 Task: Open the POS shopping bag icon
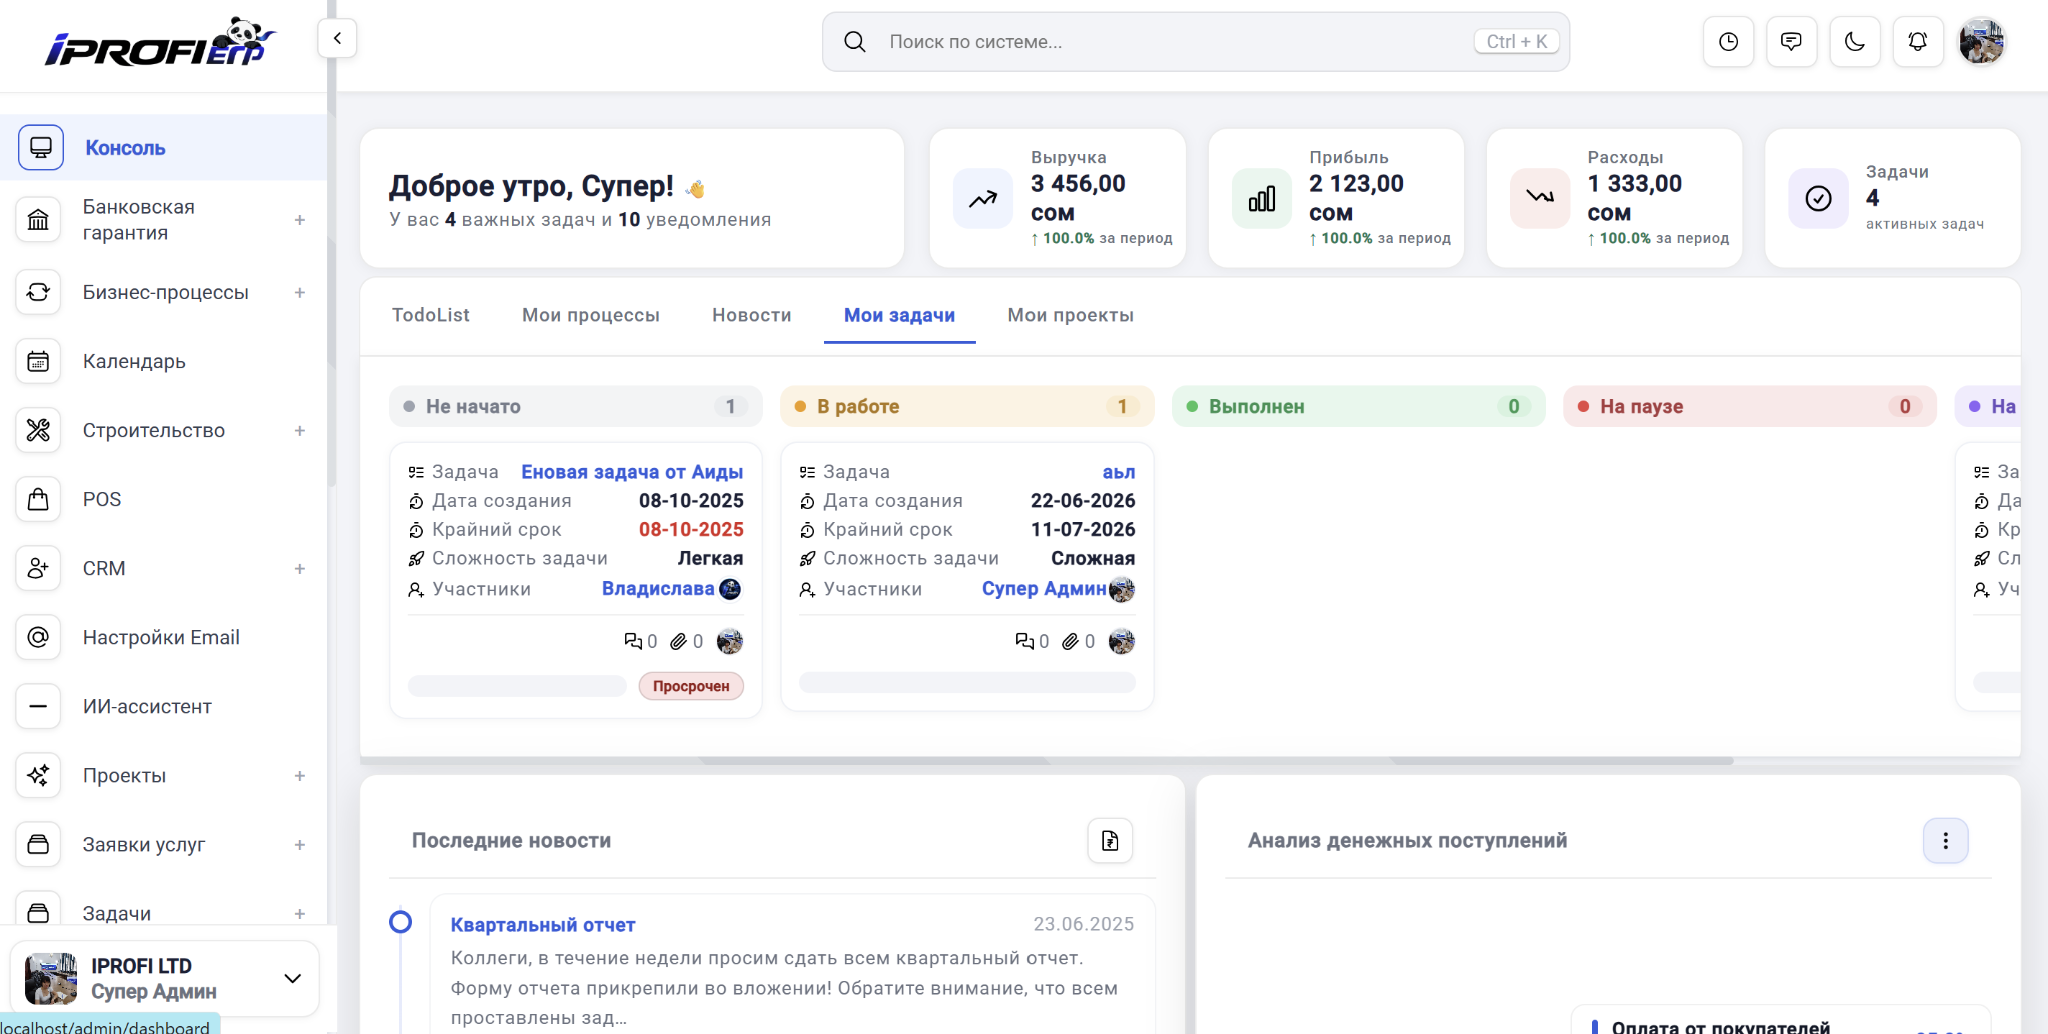[38, 499]
